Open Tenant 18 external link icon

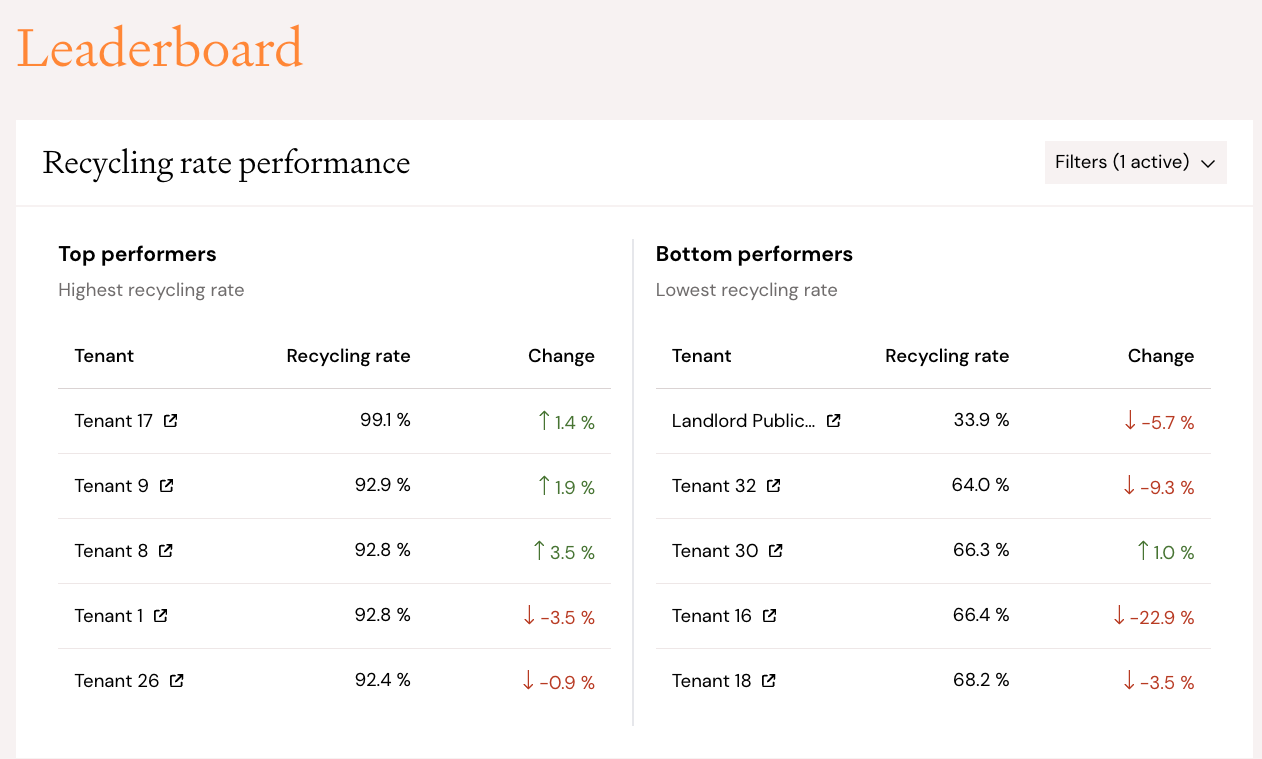pos(769,681)
